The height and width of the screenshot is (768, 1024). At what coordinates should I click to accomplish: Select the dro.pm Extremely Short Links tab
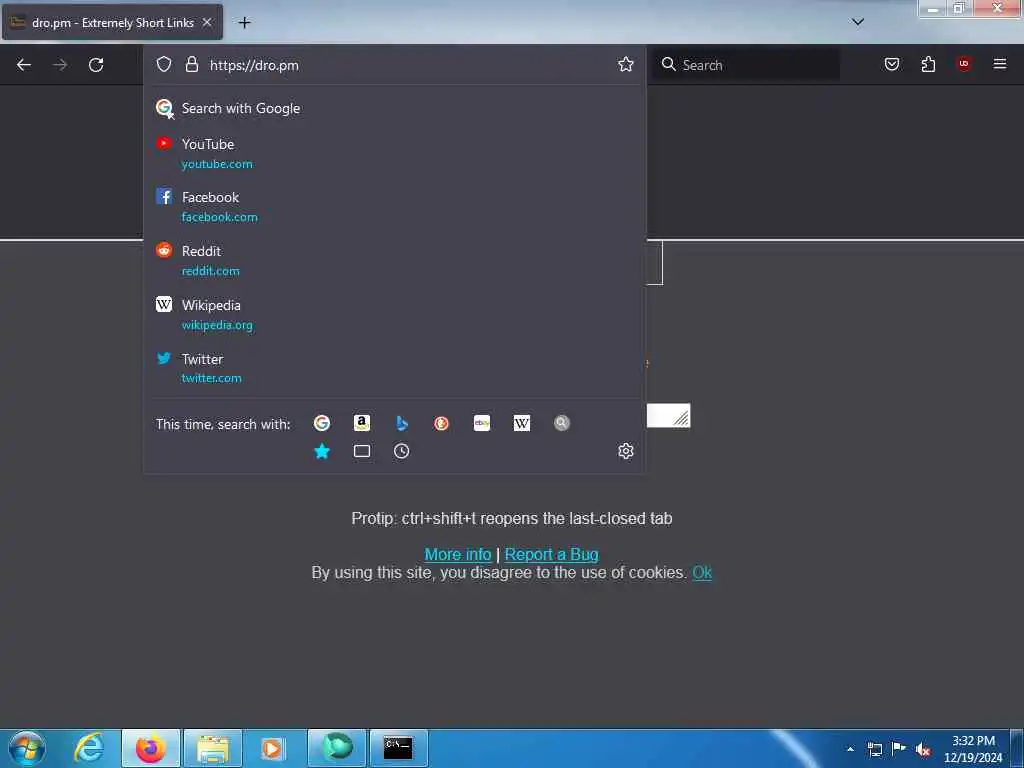tap(112, 22)
